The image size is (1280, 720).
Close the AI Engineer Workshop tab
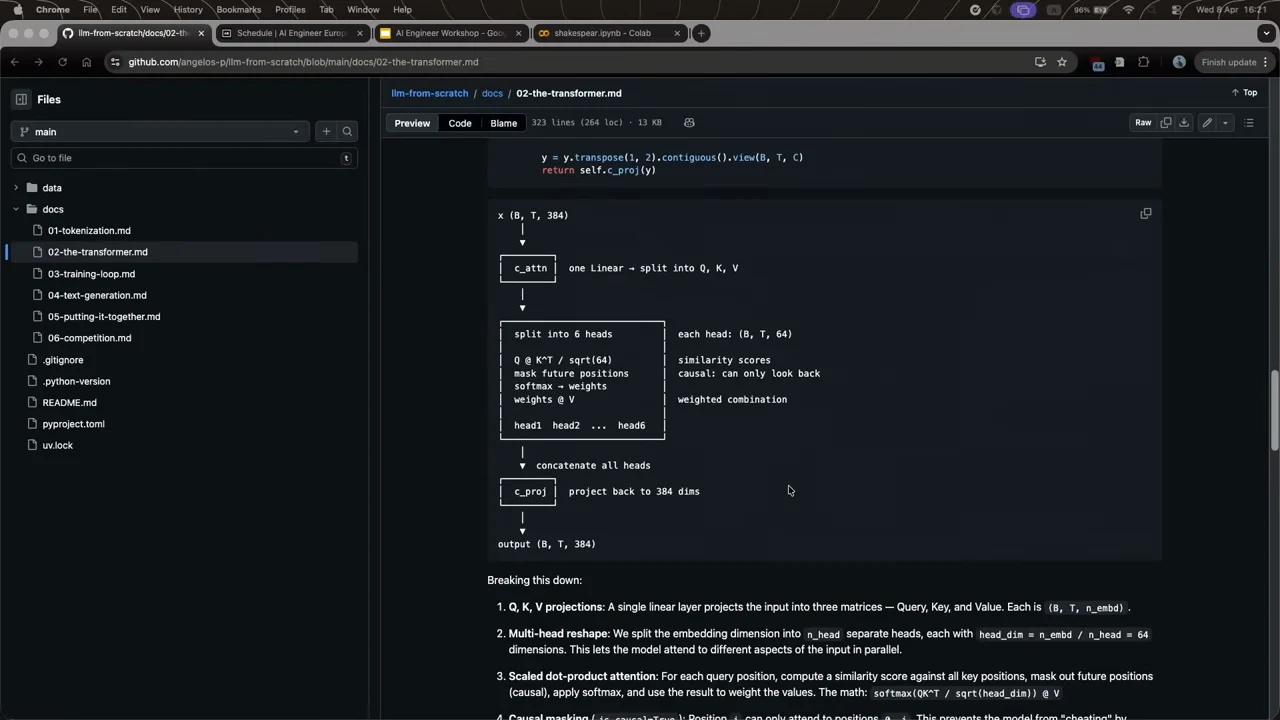518,33
